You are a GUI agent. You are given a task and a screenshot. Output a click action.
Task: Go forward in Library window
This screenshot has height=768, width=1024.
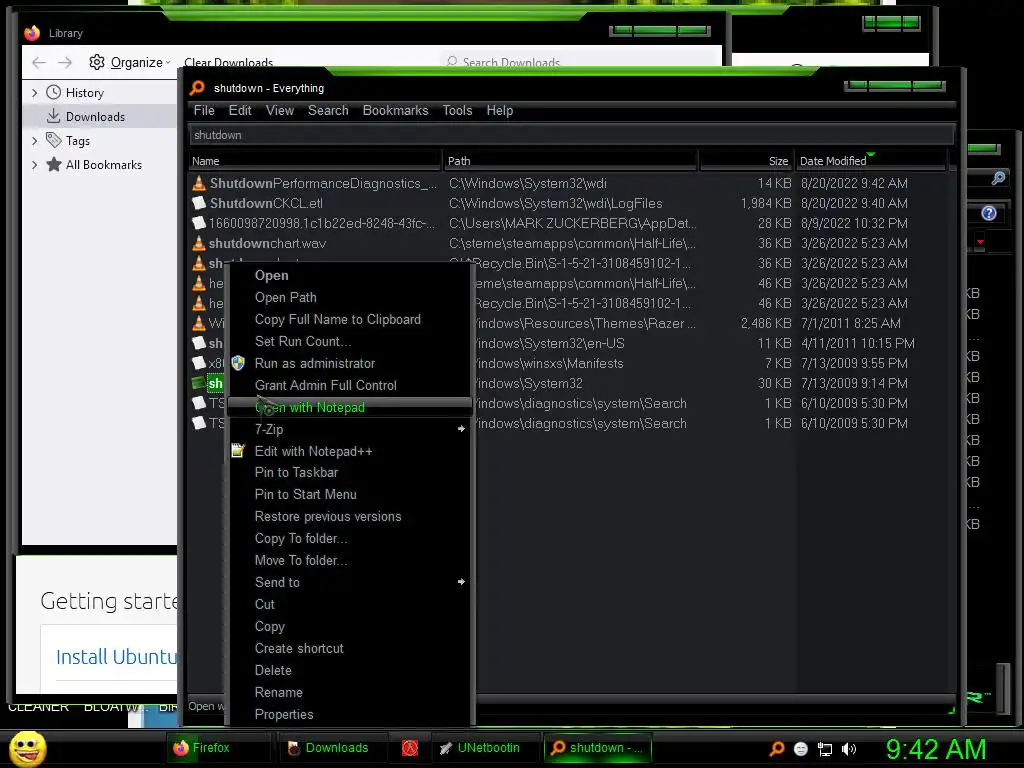pyautogui.click(x=65, y=62)
